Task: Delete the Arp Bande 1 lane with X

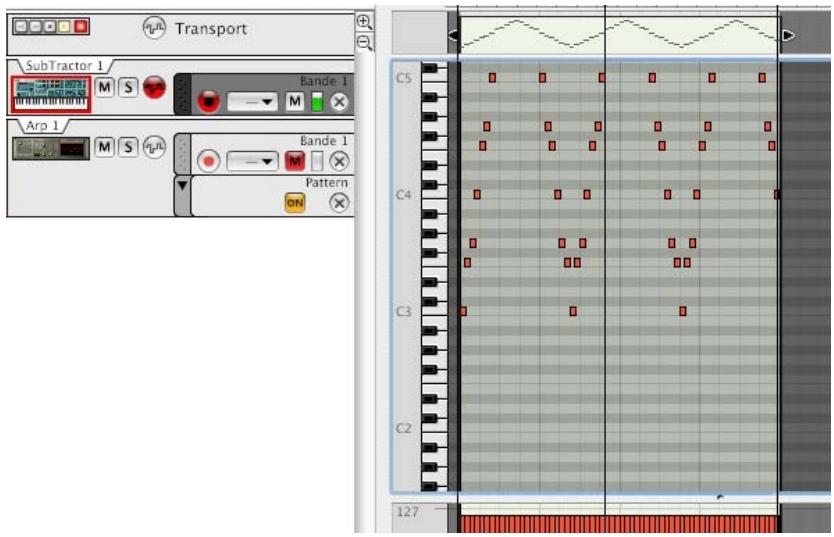Action: coord(339,161)
